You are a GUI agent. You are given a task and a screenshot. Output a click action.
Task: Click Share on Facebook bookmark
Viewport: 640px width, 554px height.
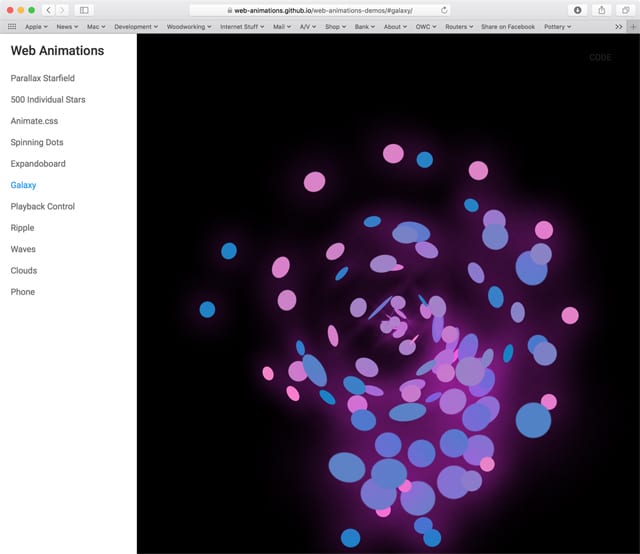[x=507, y=27]
